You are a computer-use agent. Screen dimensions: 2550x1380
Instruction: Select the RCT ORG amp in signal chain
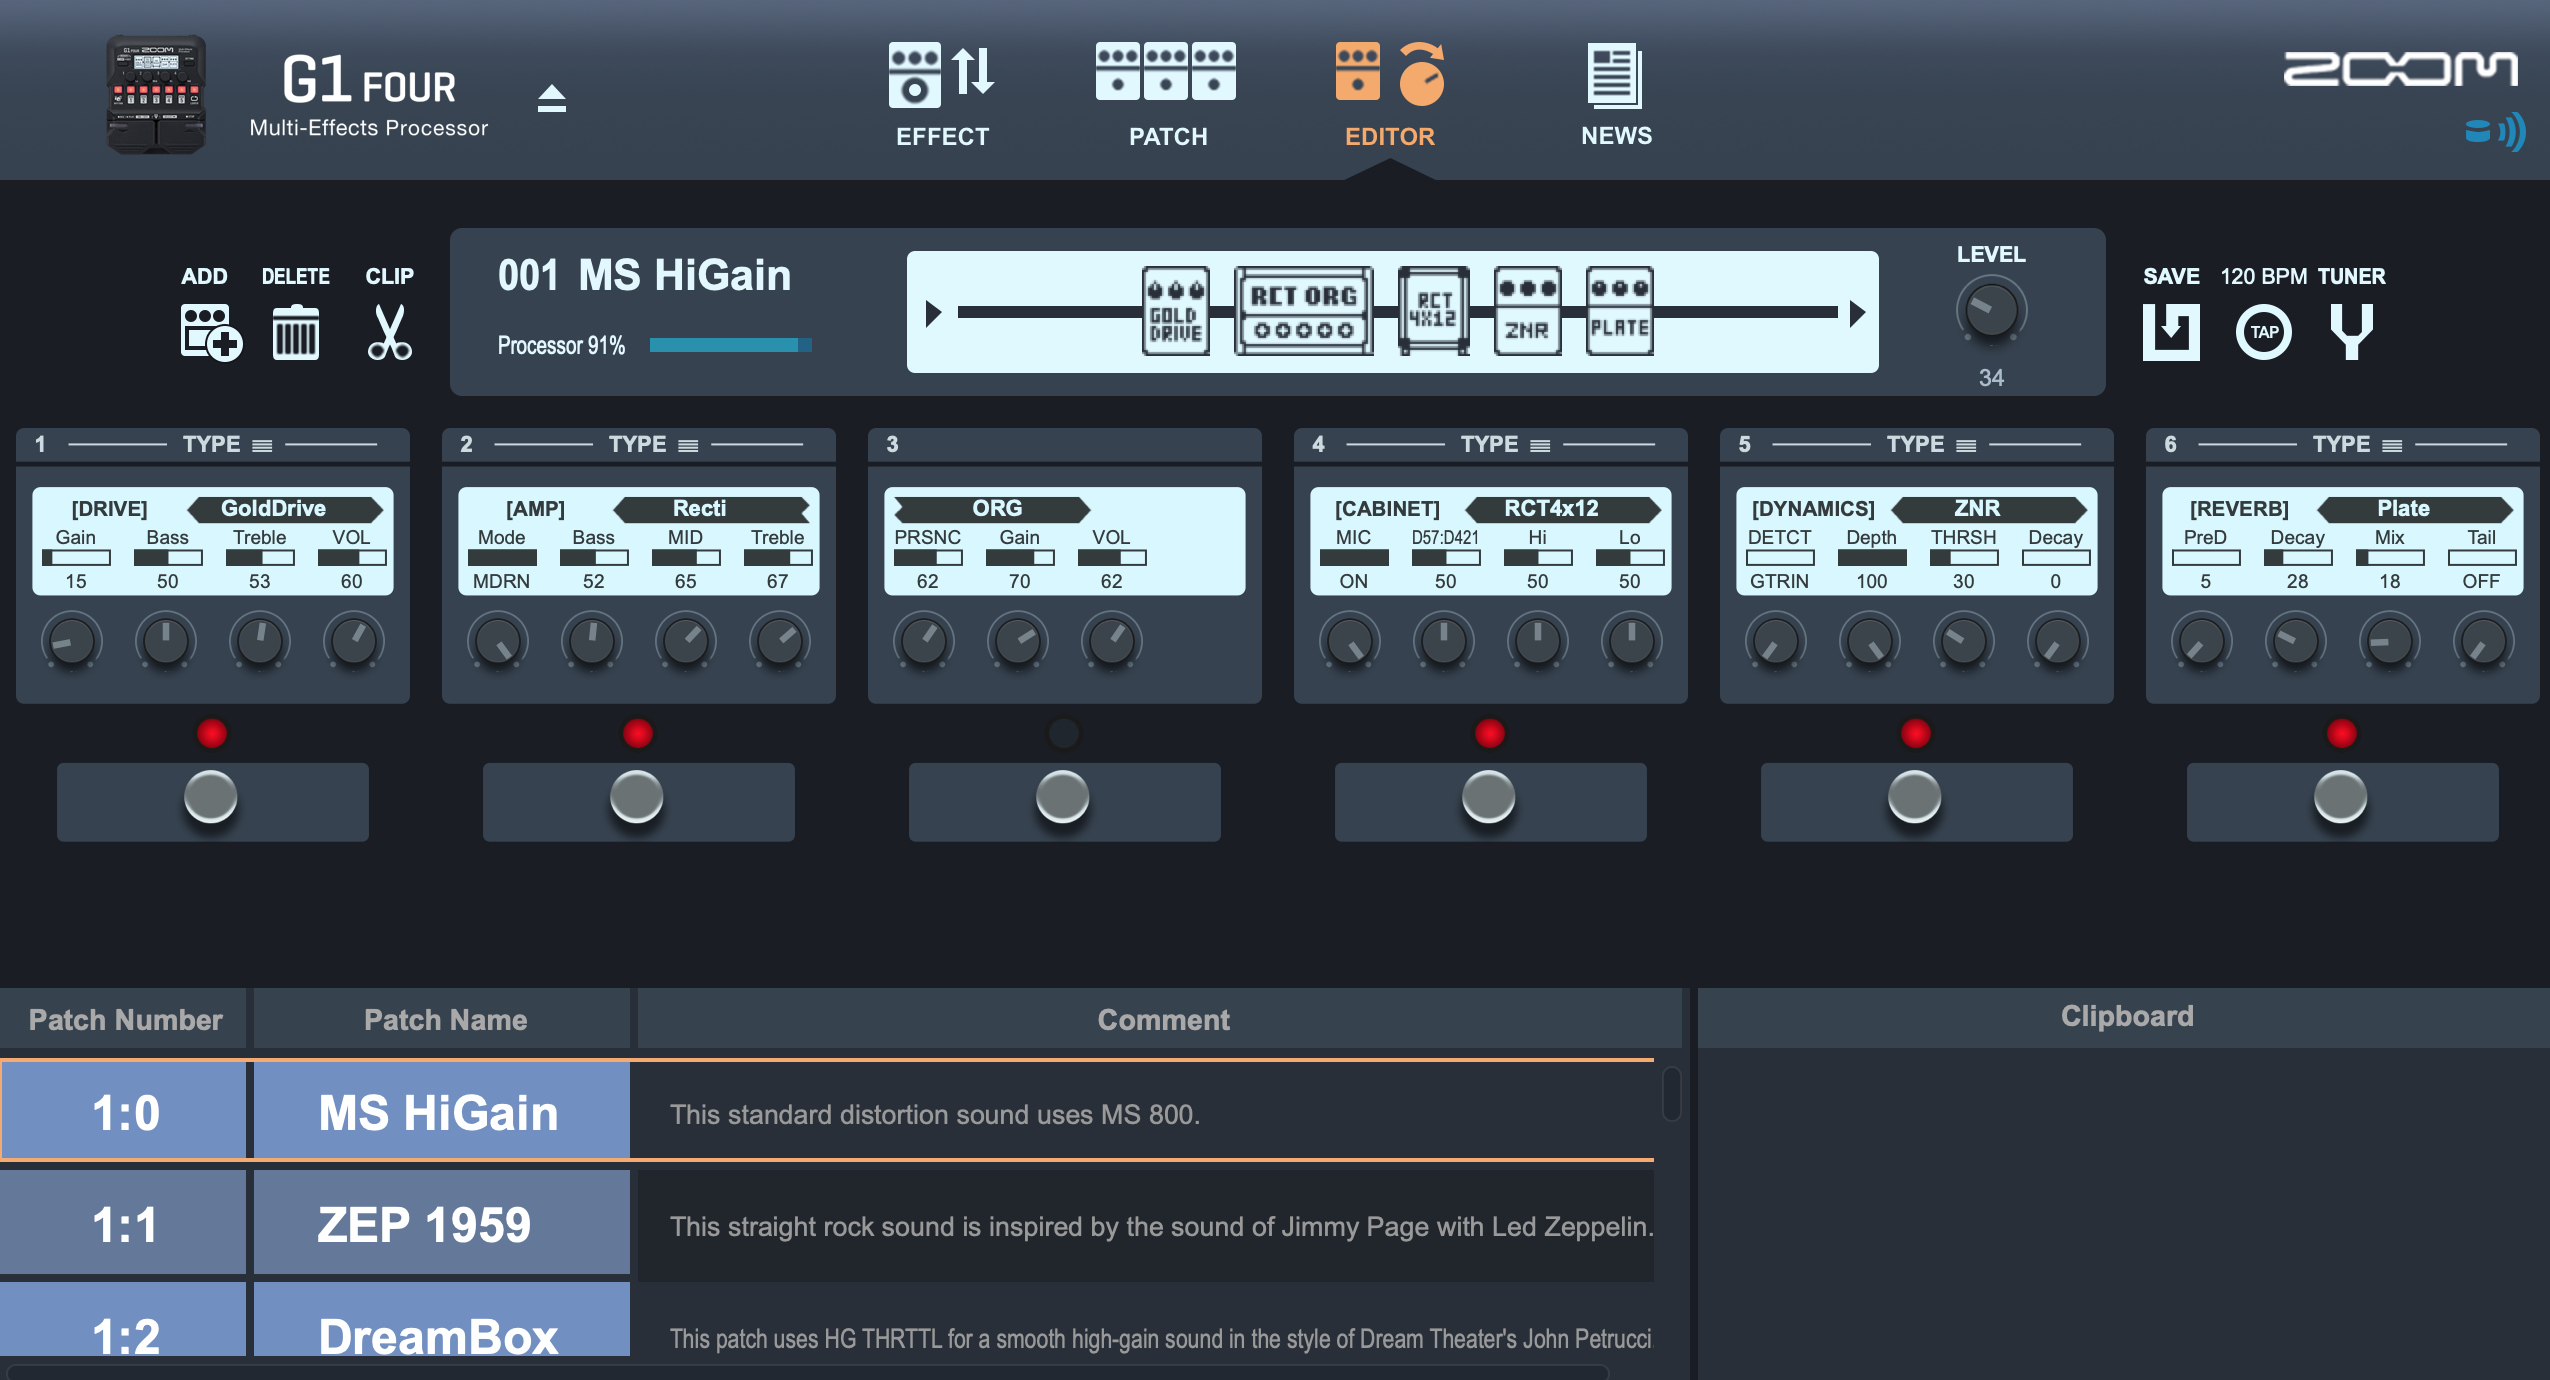coord(1304,311)
